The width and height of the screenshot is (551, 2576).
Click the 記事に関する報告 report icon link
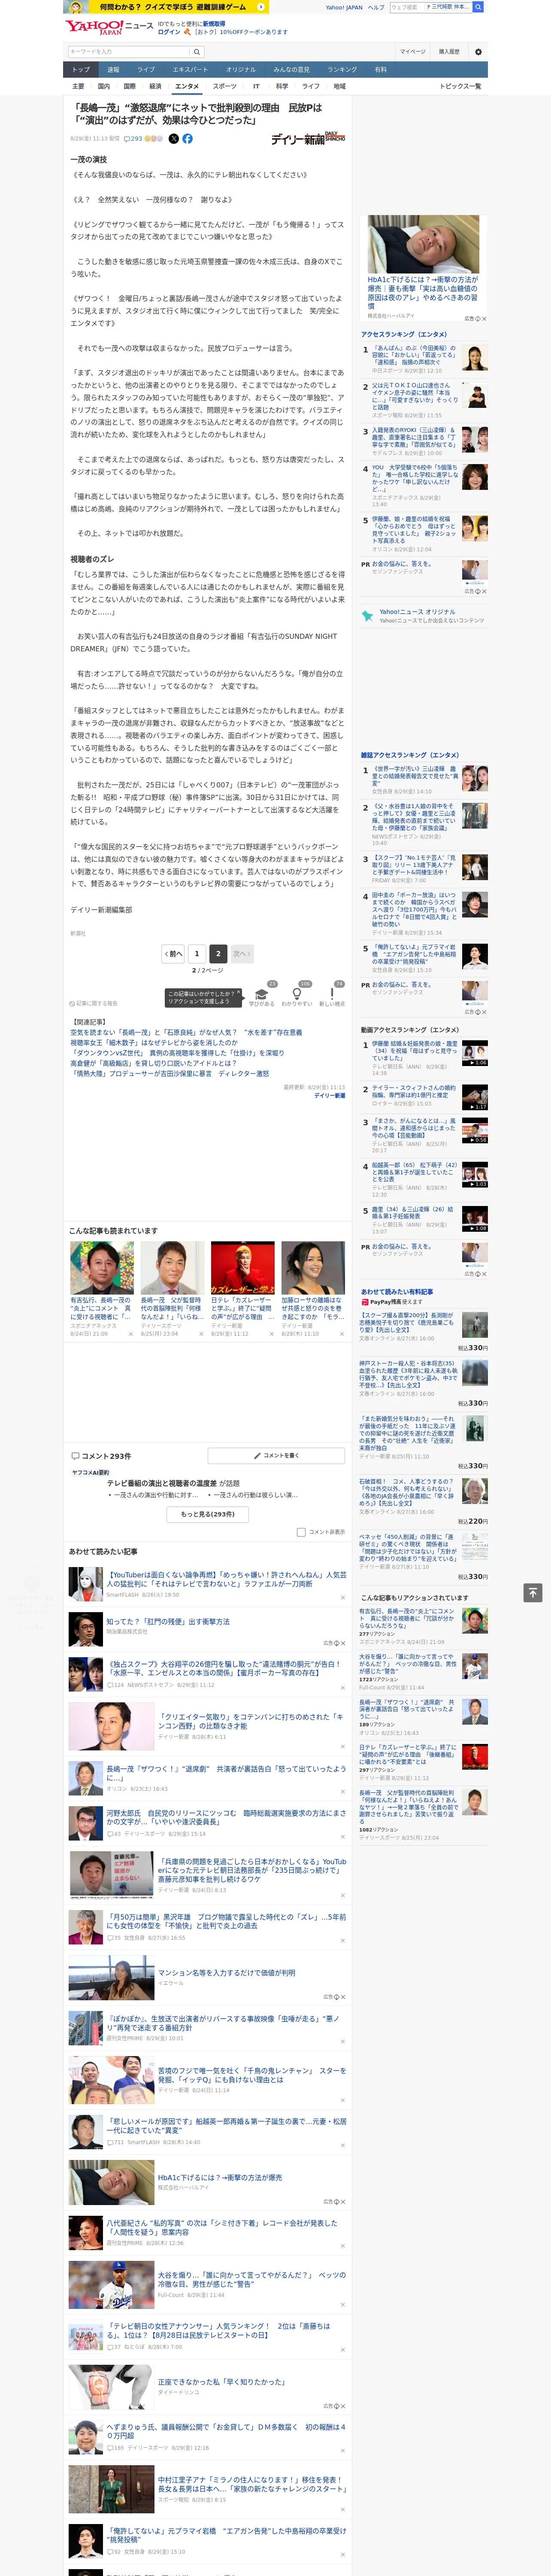[x=94, y=1003]
